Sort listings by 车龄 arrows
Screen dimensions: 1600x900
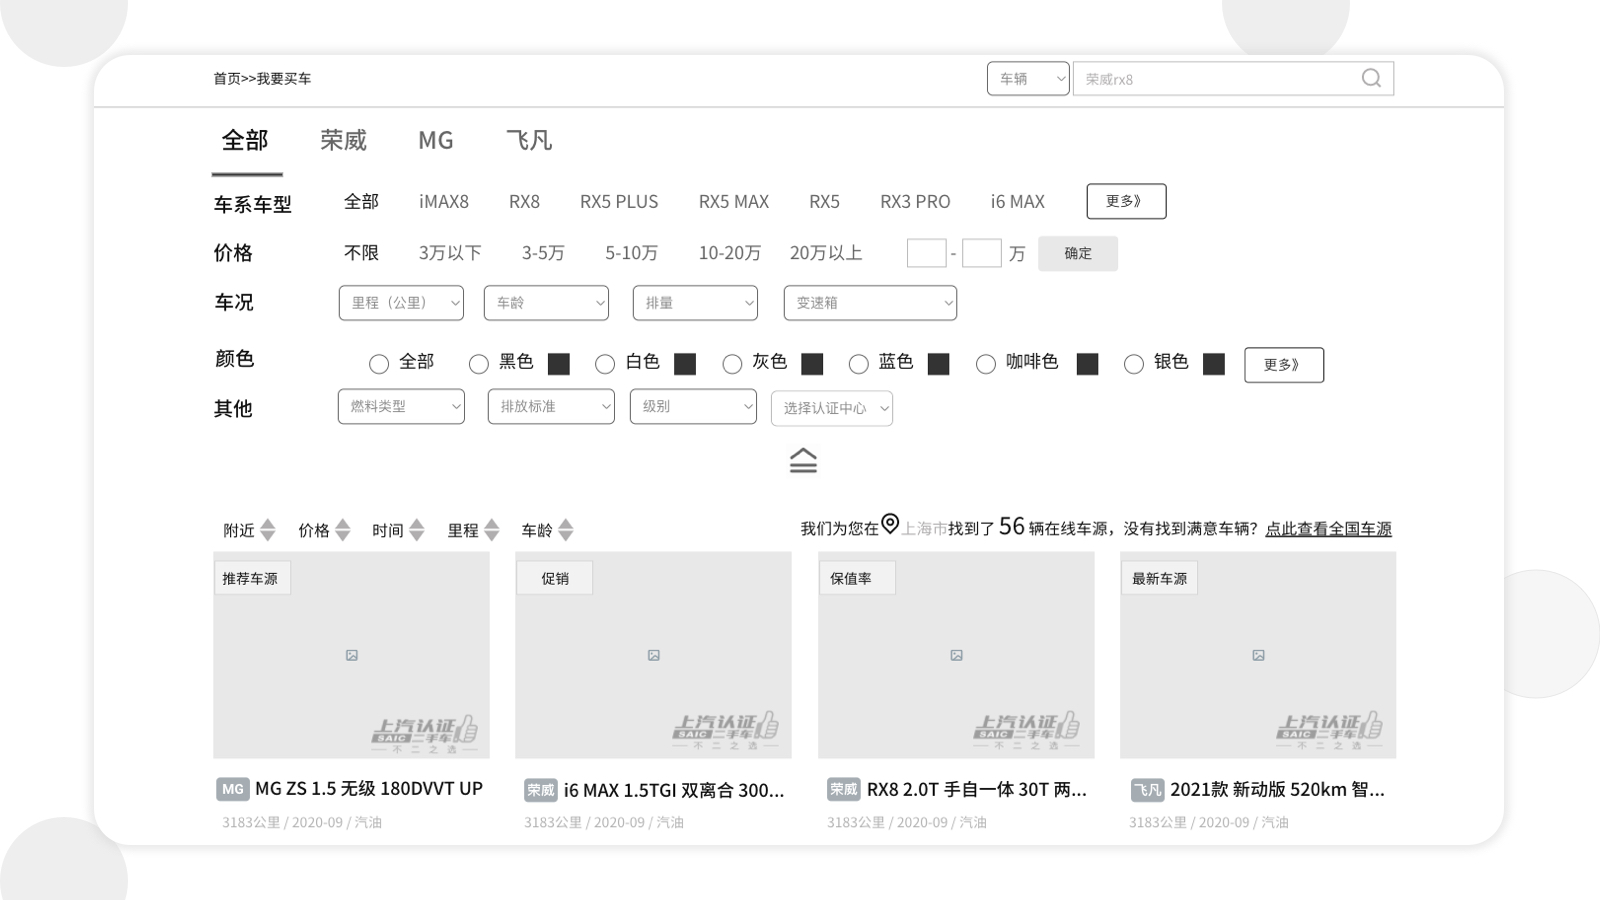click(566, 530)
